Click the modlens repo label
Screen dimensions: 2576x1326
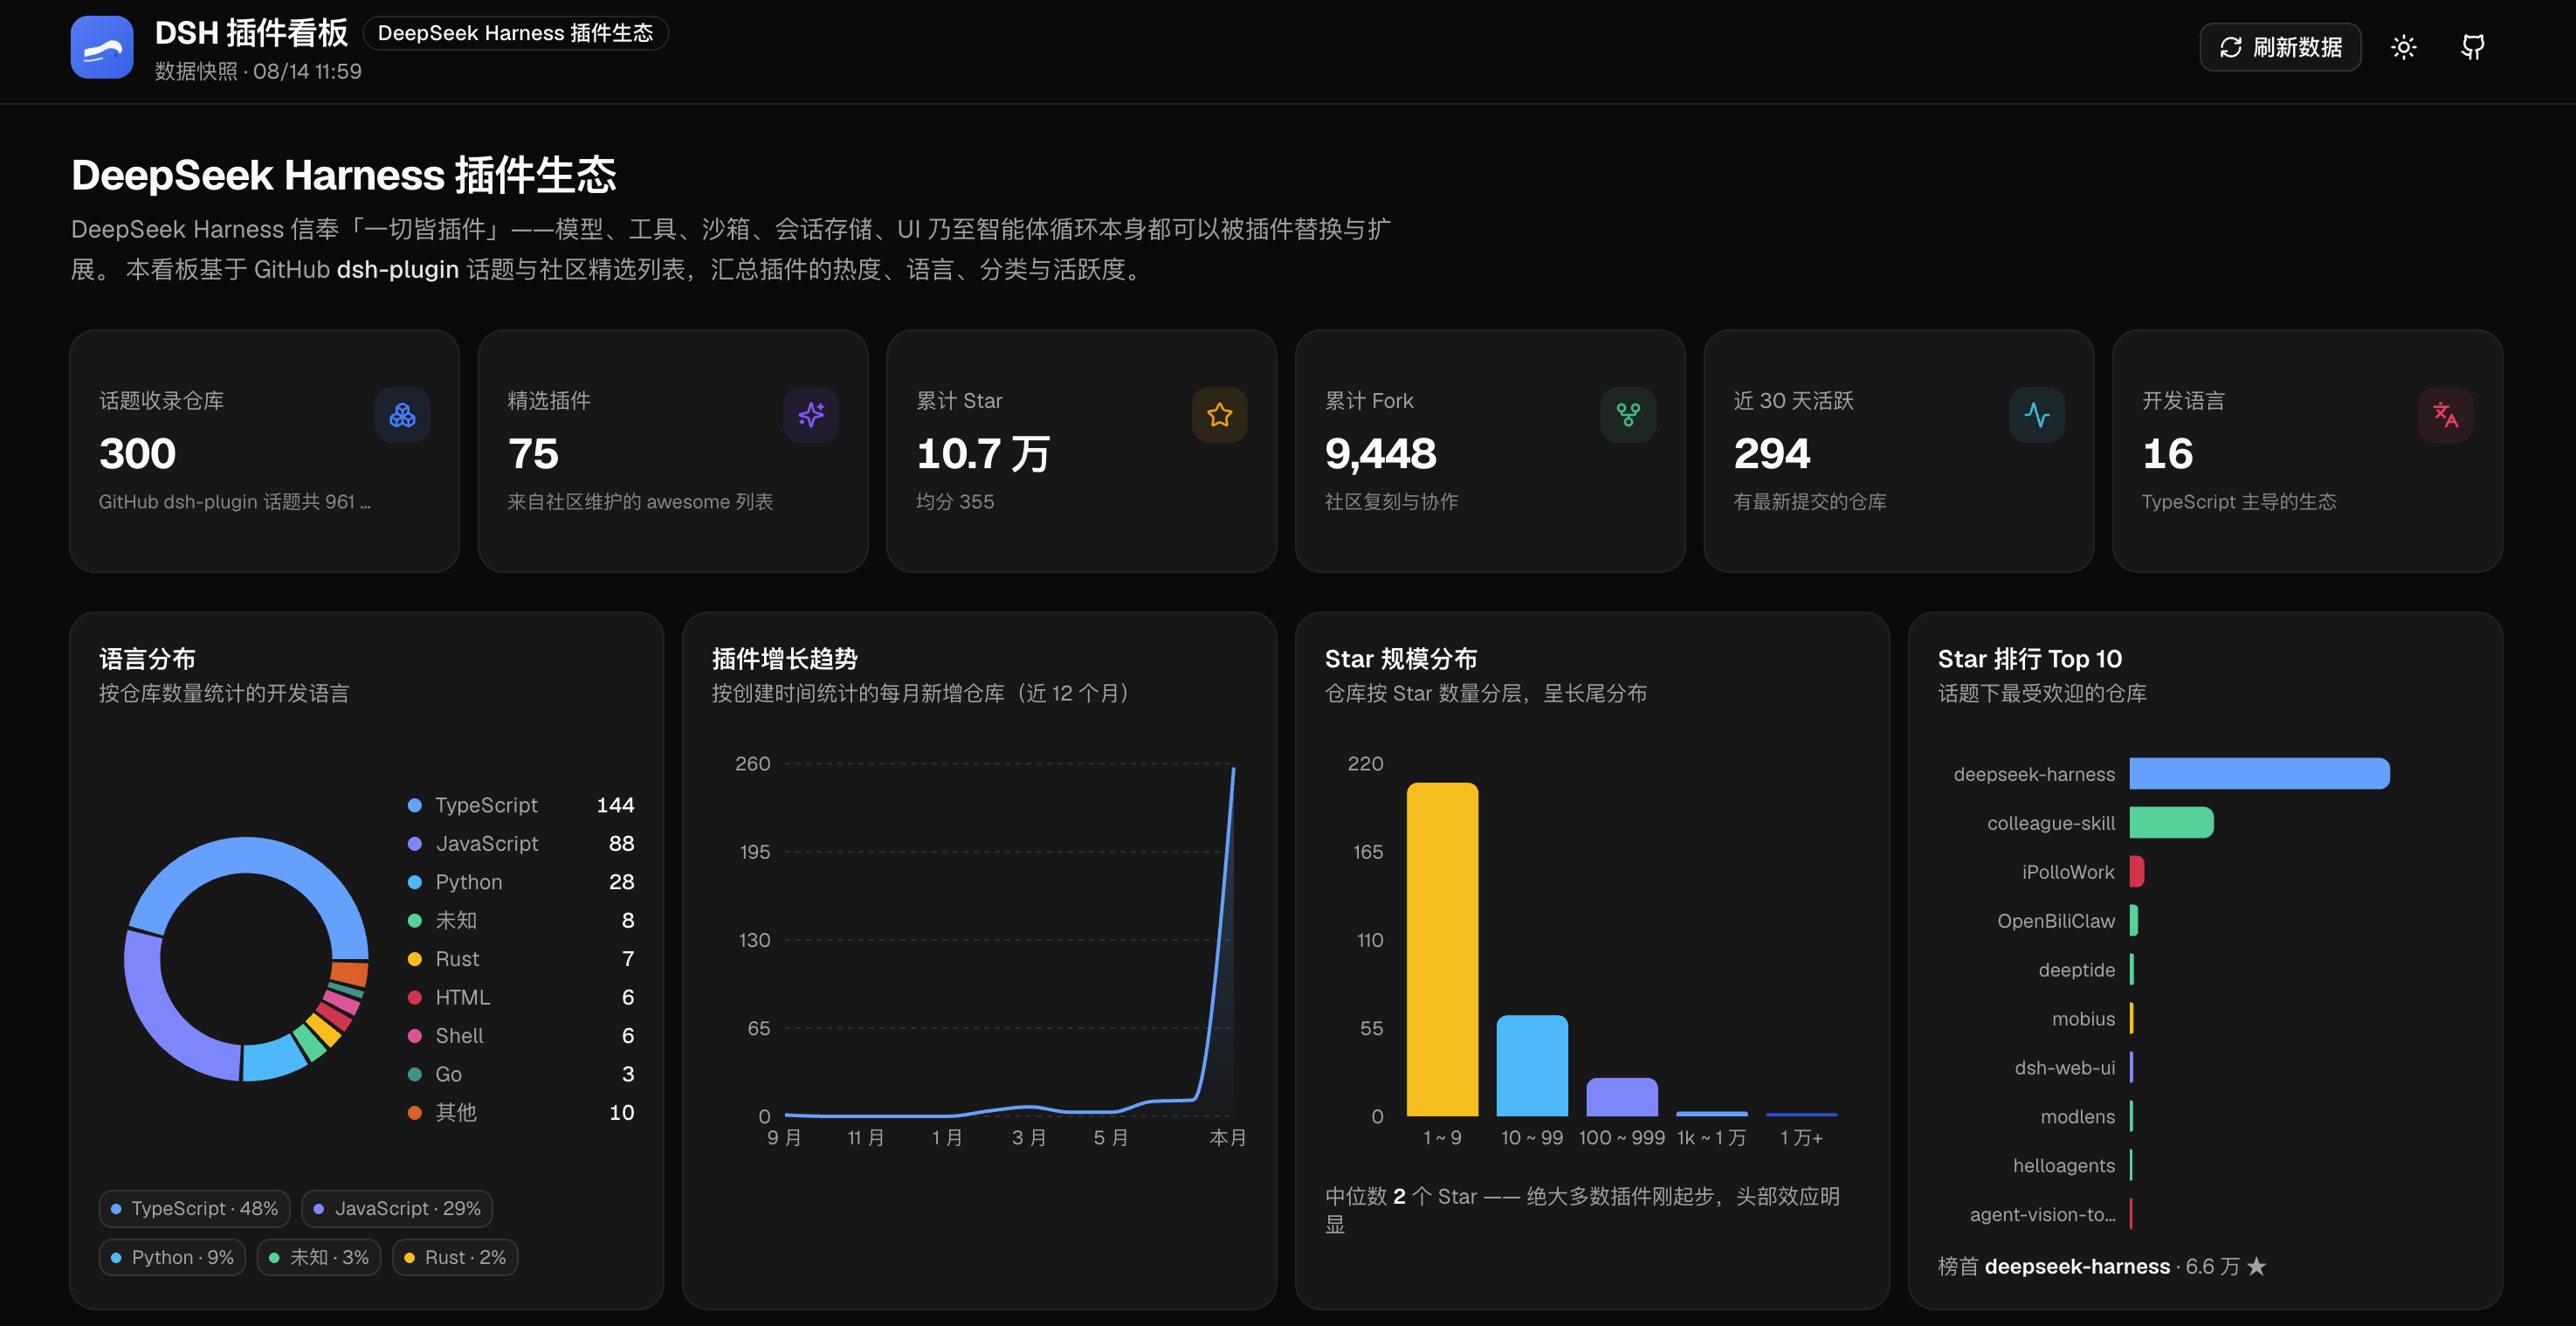tap(2078, 1117)
